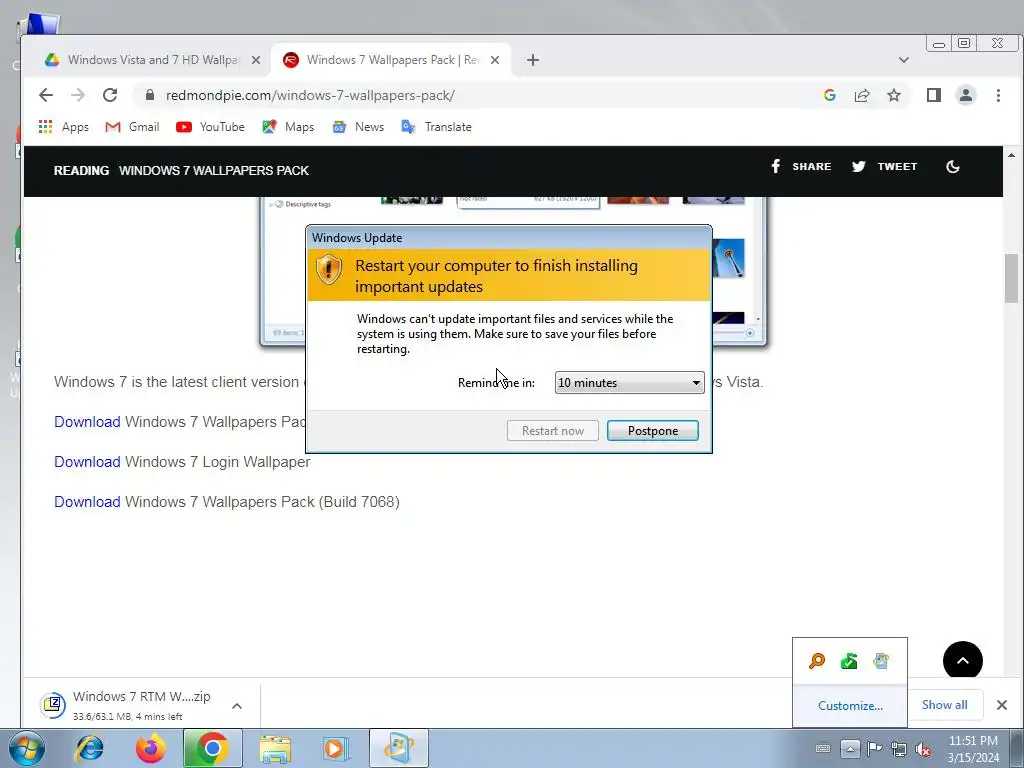This screenshot has height=768, width=1024.
Task: Open the Chrome side panel
Action: point(934,95)
